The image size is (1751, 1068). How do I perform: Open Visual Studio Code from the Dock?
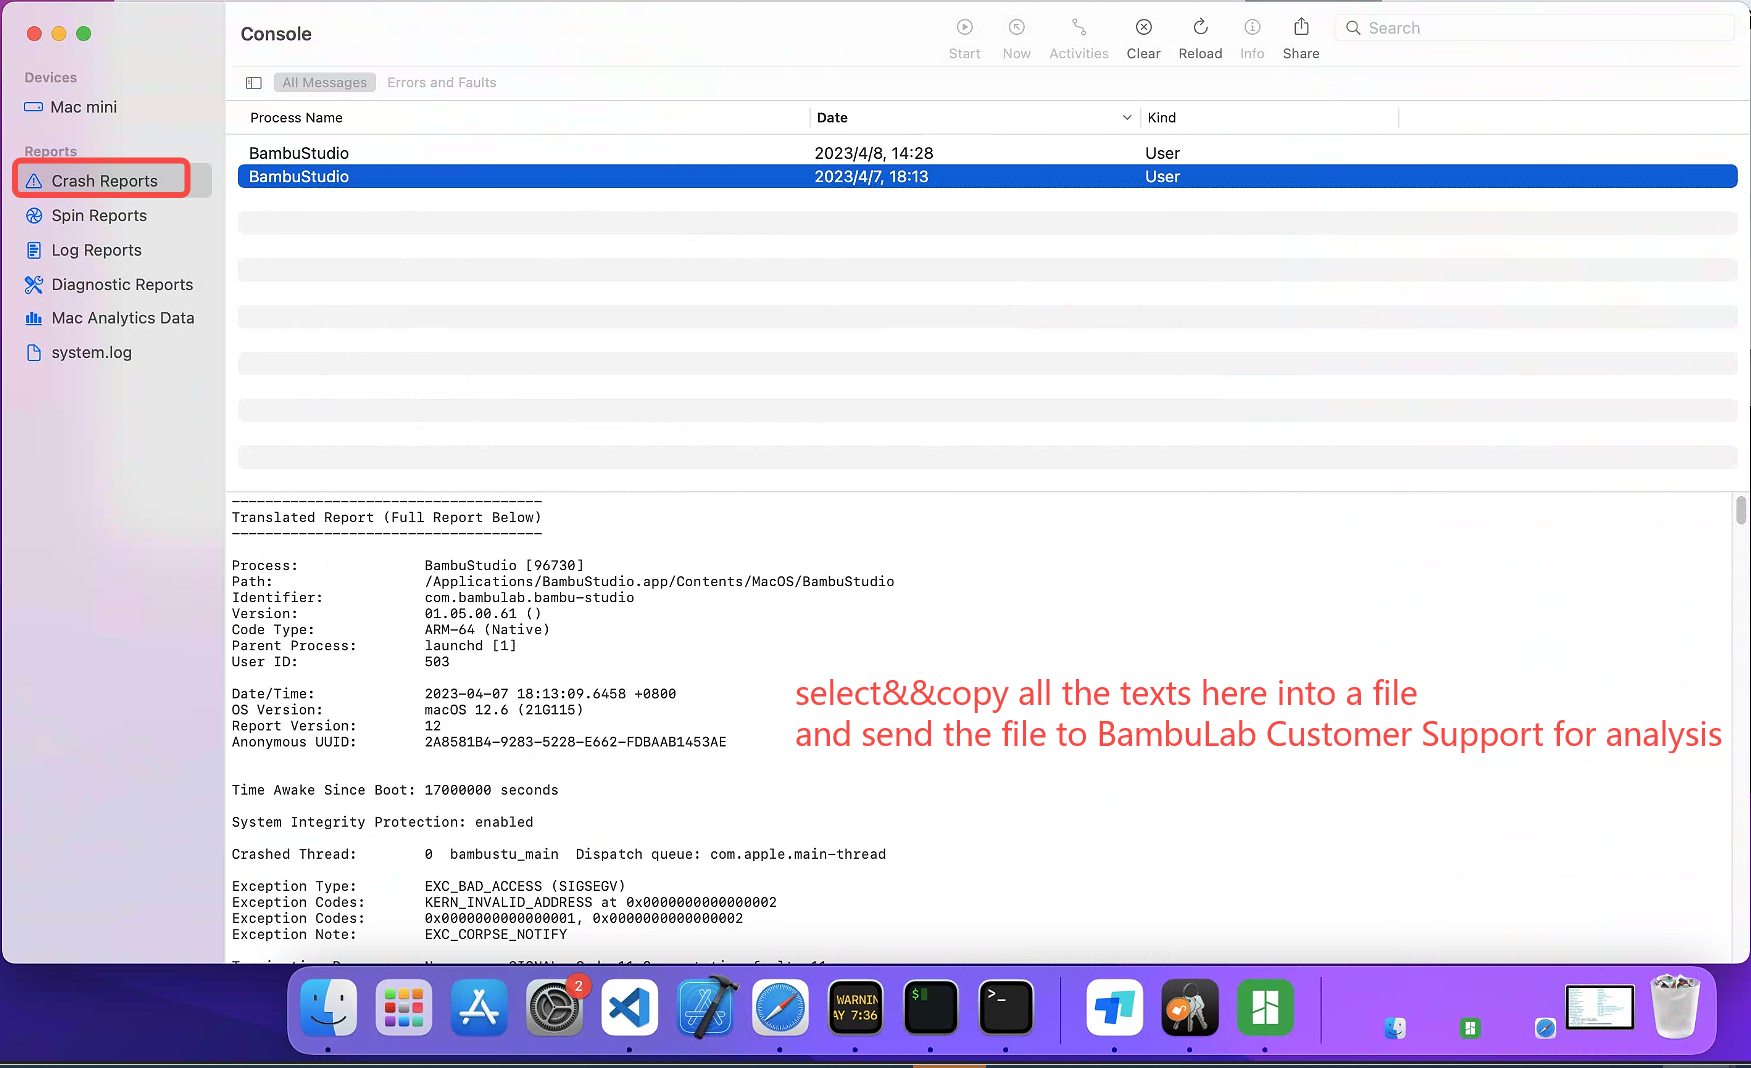[629, 1008]
